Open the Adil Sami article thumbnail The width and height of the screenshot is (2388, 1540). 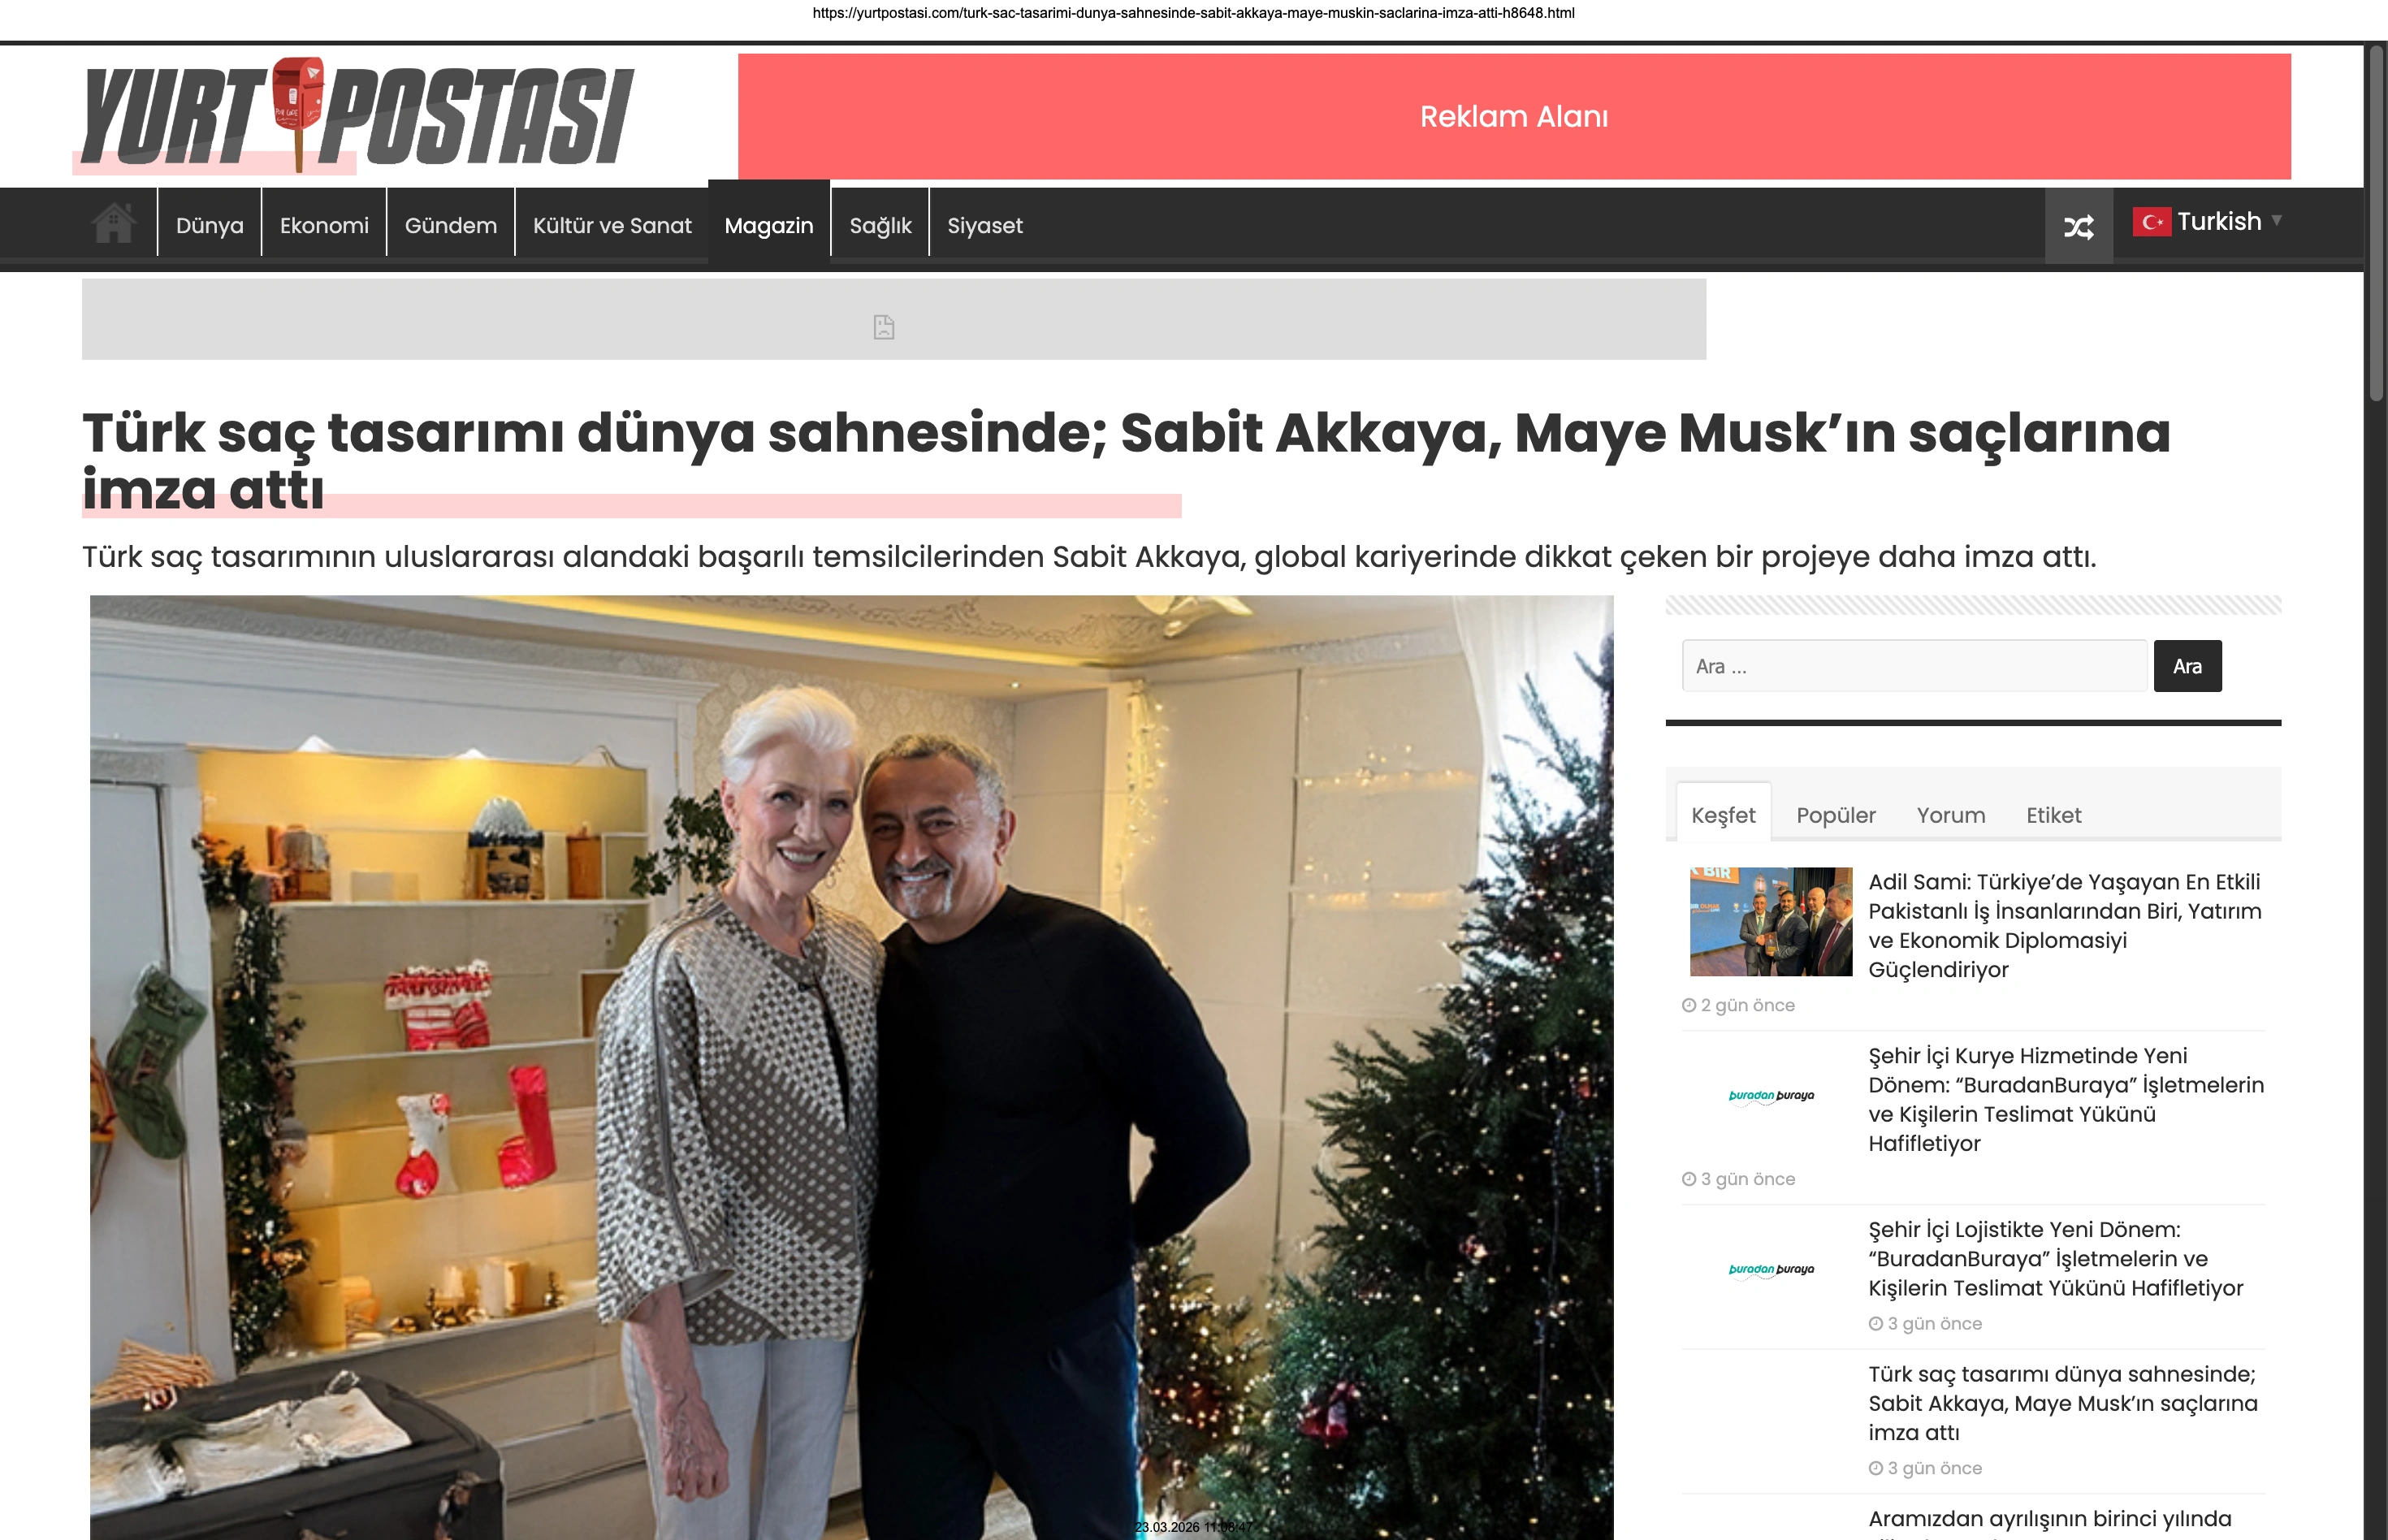(x=1771, y=921)
